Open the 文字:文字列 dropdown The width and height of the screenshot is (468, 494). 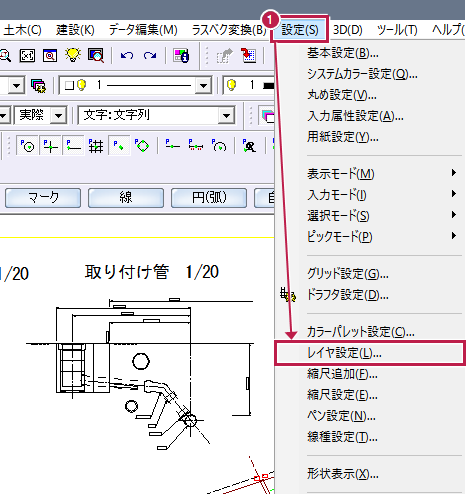coord(226,116)
